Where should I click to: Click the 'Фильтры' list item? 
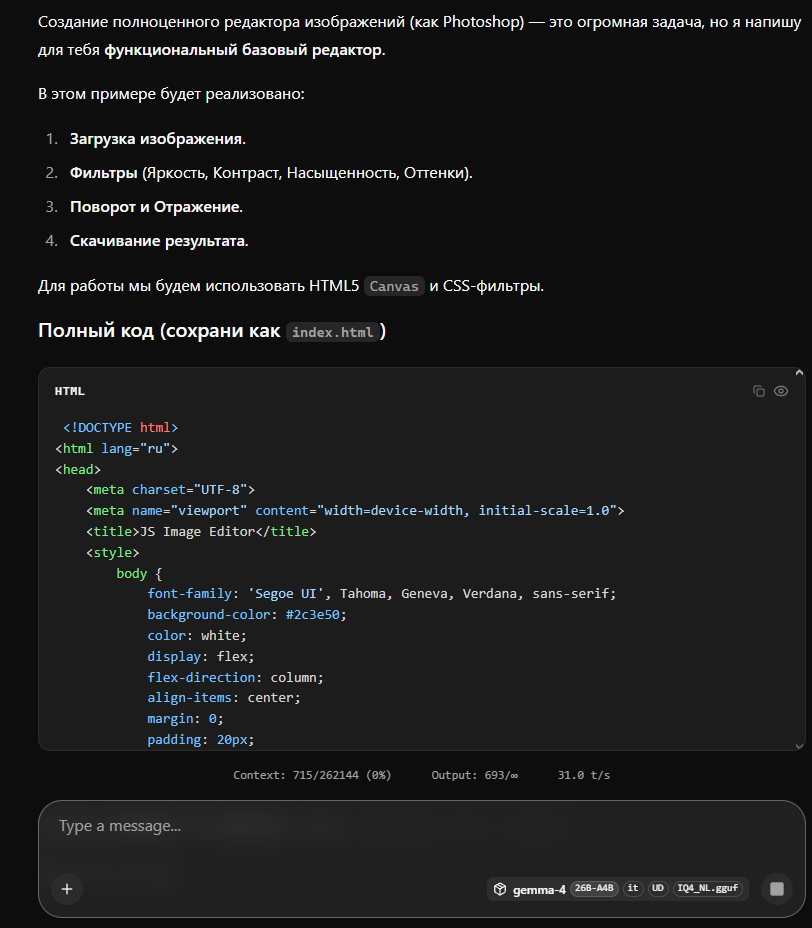tap(271, 173)
